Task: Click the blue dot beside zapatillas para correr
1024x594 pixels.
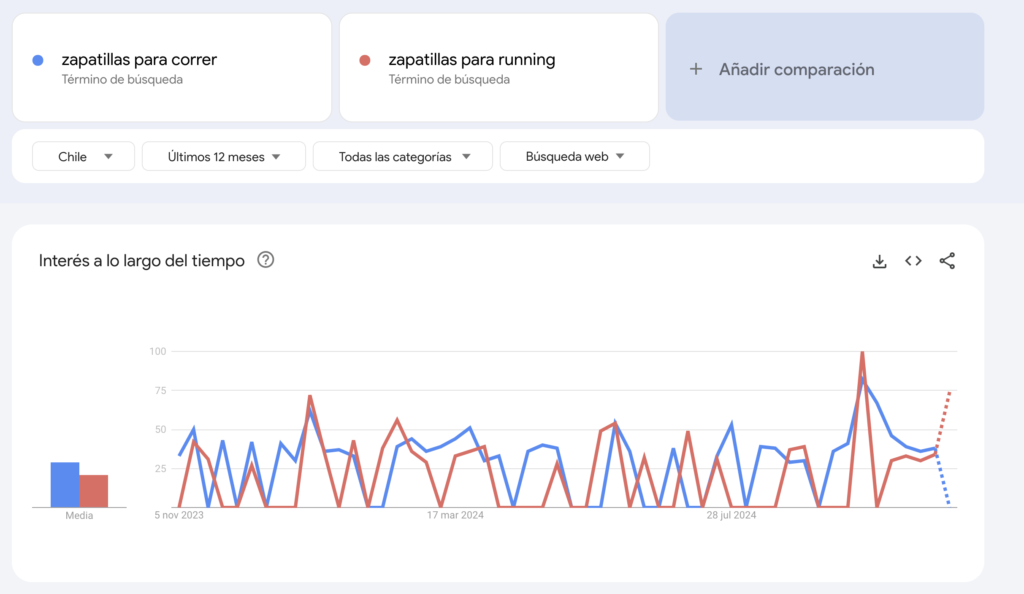Action: [38, 60]
